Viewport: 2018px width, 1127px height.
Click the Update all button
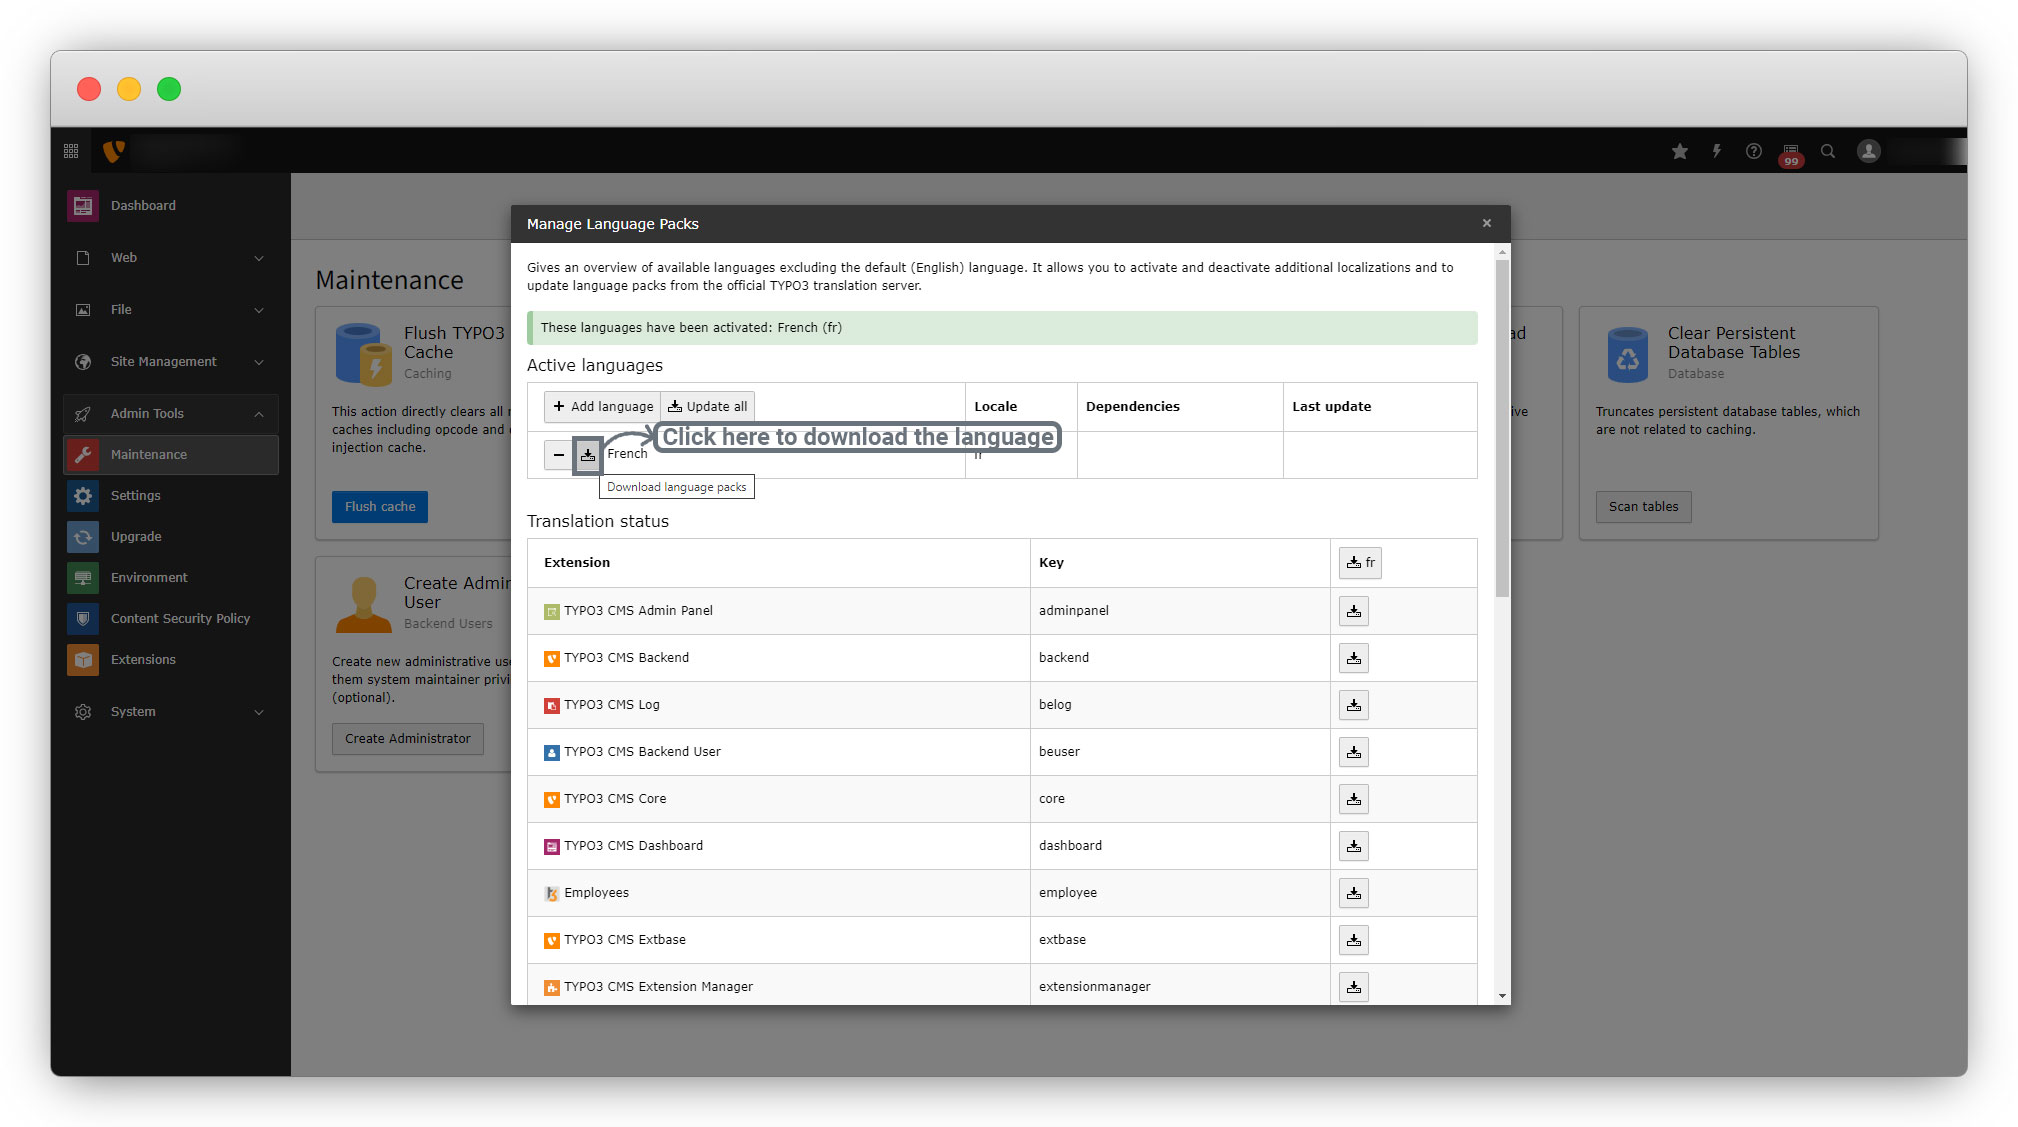[x=707, y=407]
